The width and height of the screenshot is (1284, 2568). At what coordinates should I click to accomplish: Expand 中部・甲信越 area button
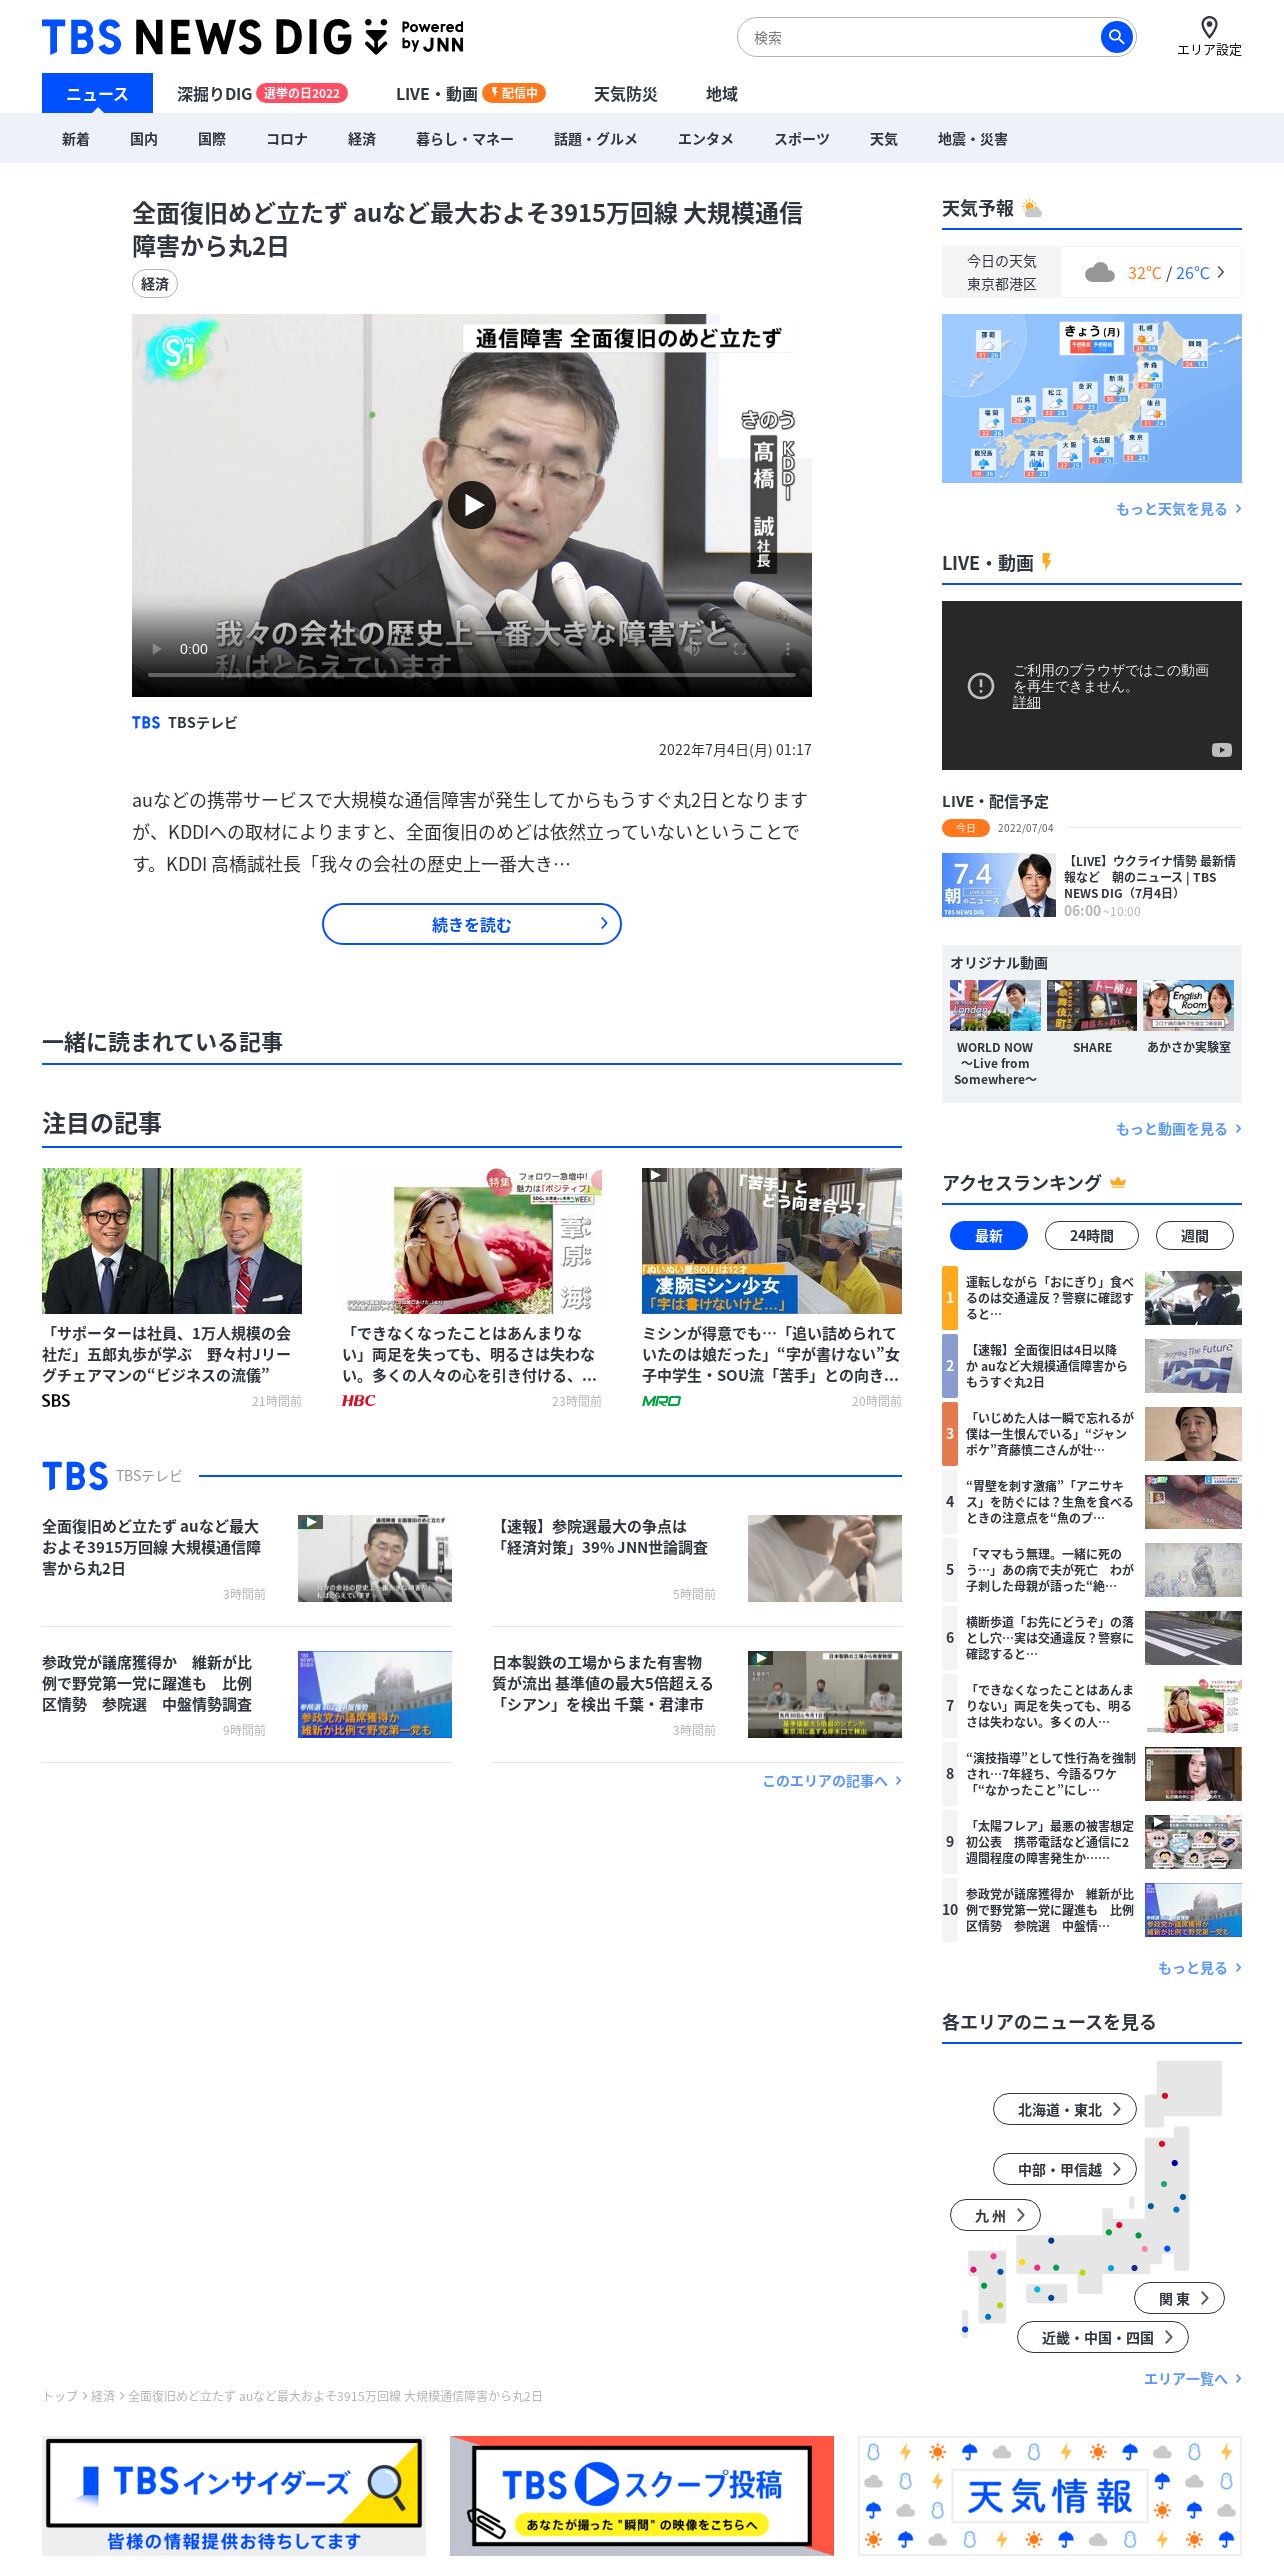tap(1065, 2170)
